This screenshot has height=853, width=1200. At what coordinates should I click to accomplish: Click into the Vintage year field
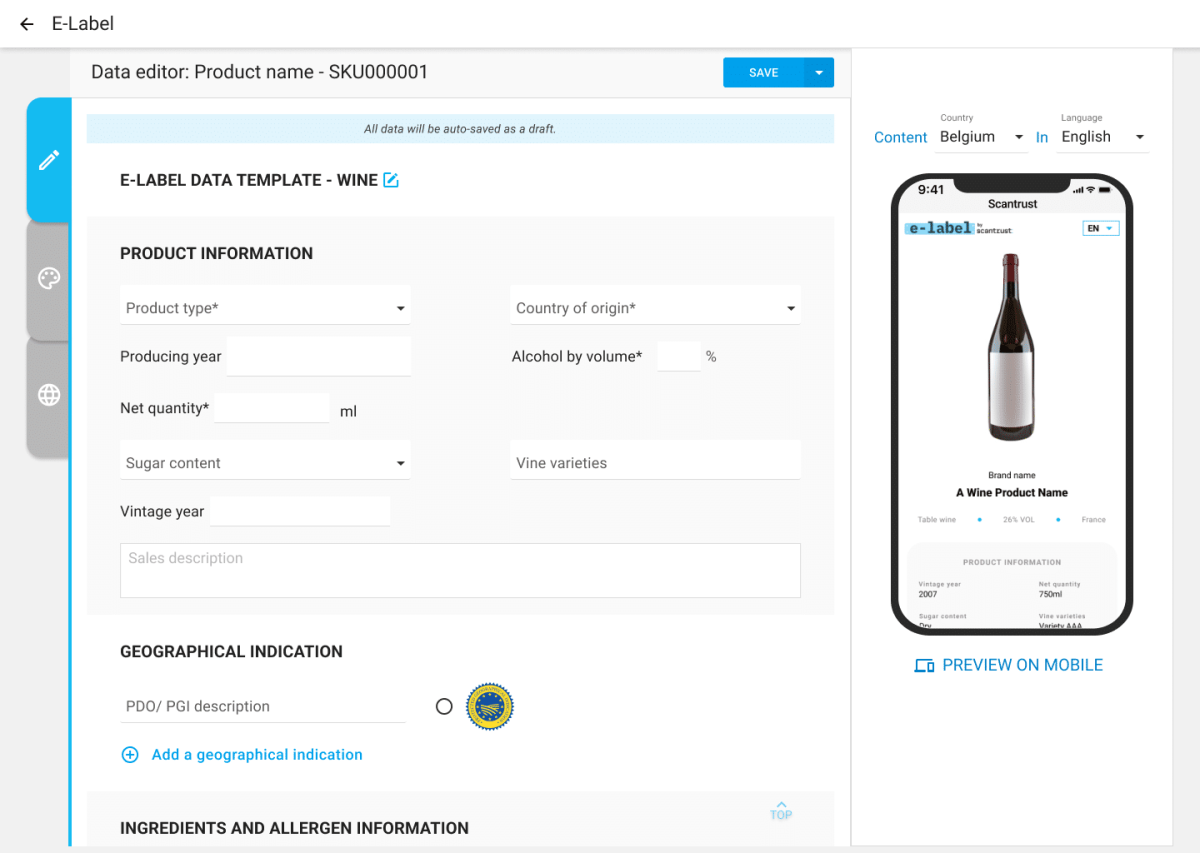[x=300, y=511]
